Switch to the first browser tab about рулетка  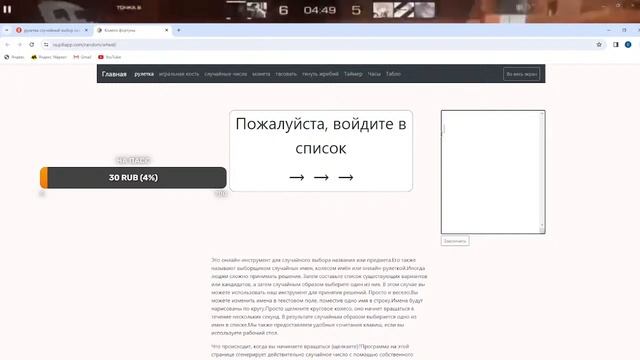tap(51, 30)
